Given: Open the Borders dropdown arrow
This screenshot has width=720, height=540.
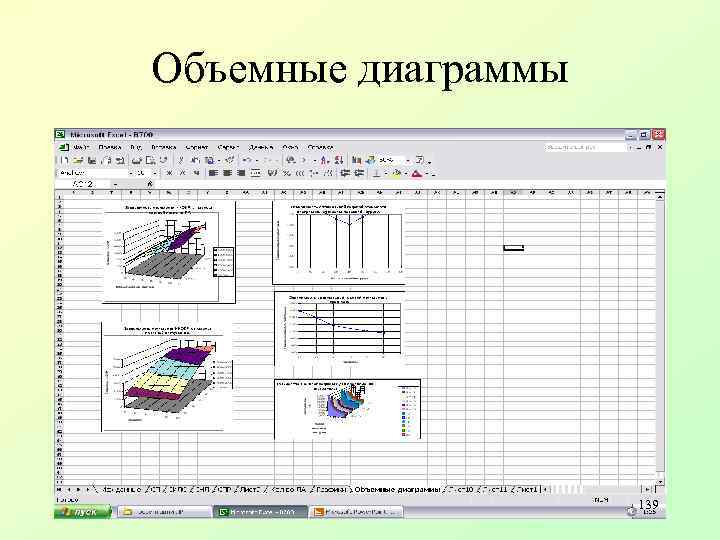Looking at the screenshot, I should pos(385,173).
